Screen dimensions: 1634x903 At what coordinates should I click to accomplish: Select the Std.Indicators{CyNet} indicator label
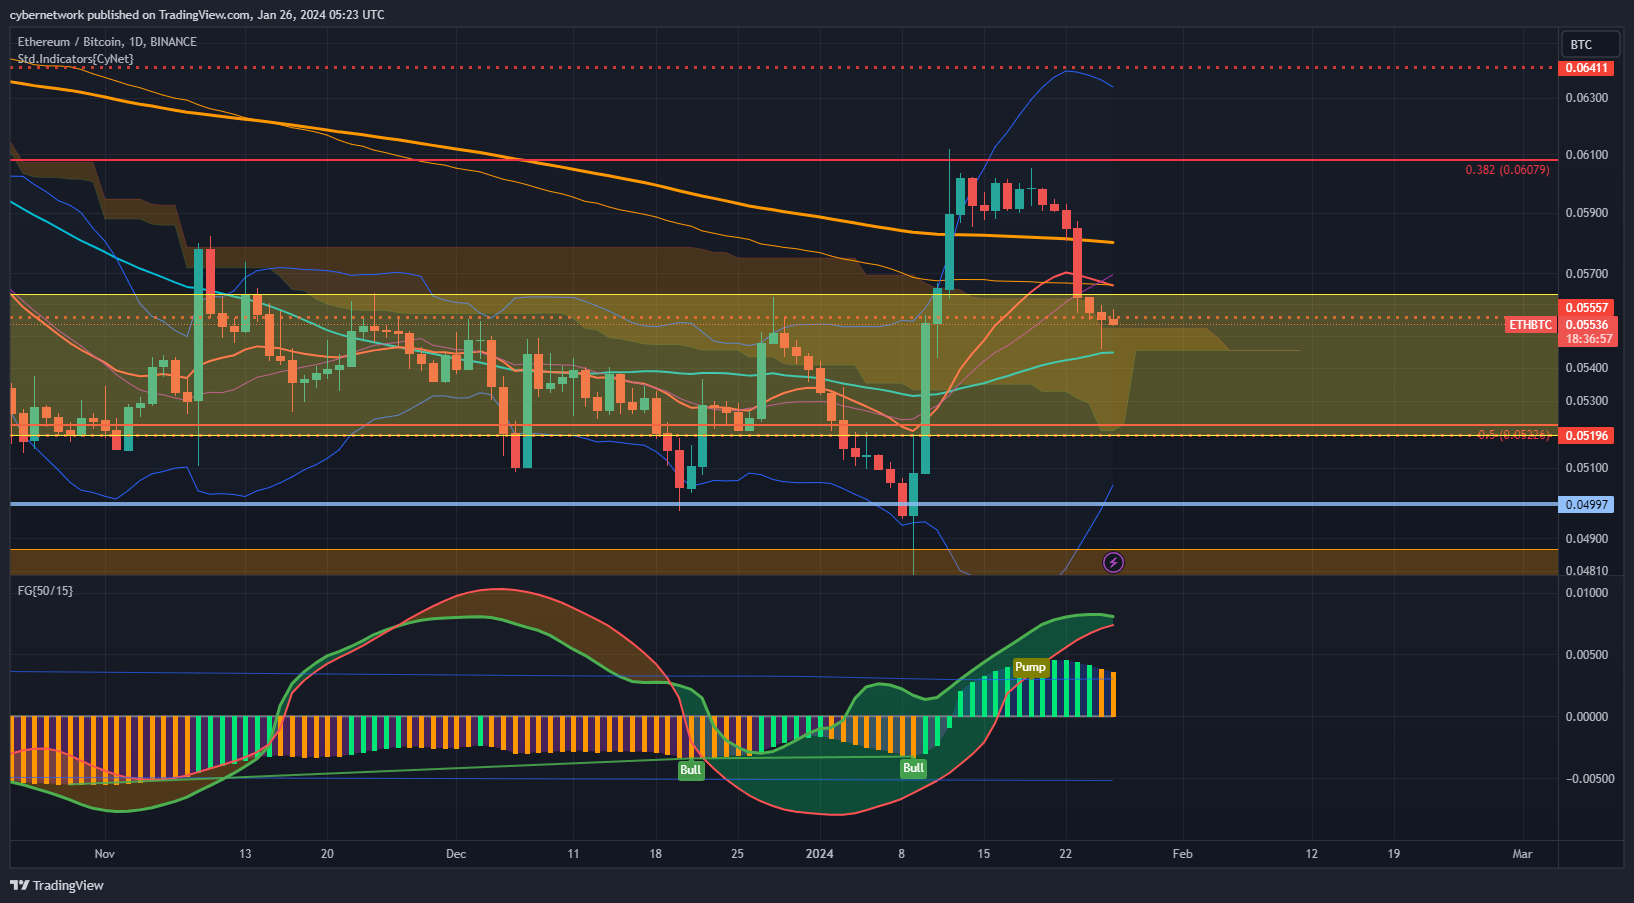point(75,59)
